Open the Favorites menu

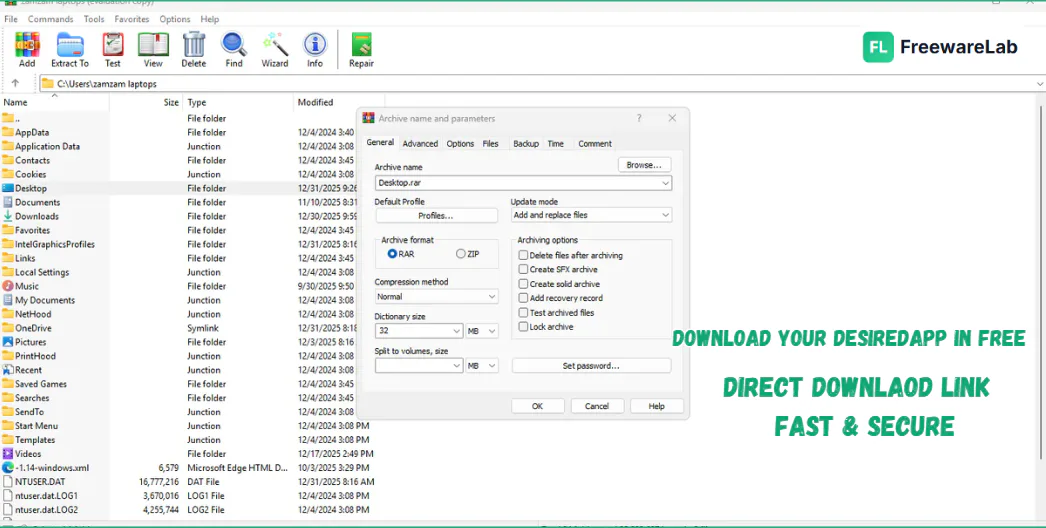pyautogui.click(x=131, y=19)
